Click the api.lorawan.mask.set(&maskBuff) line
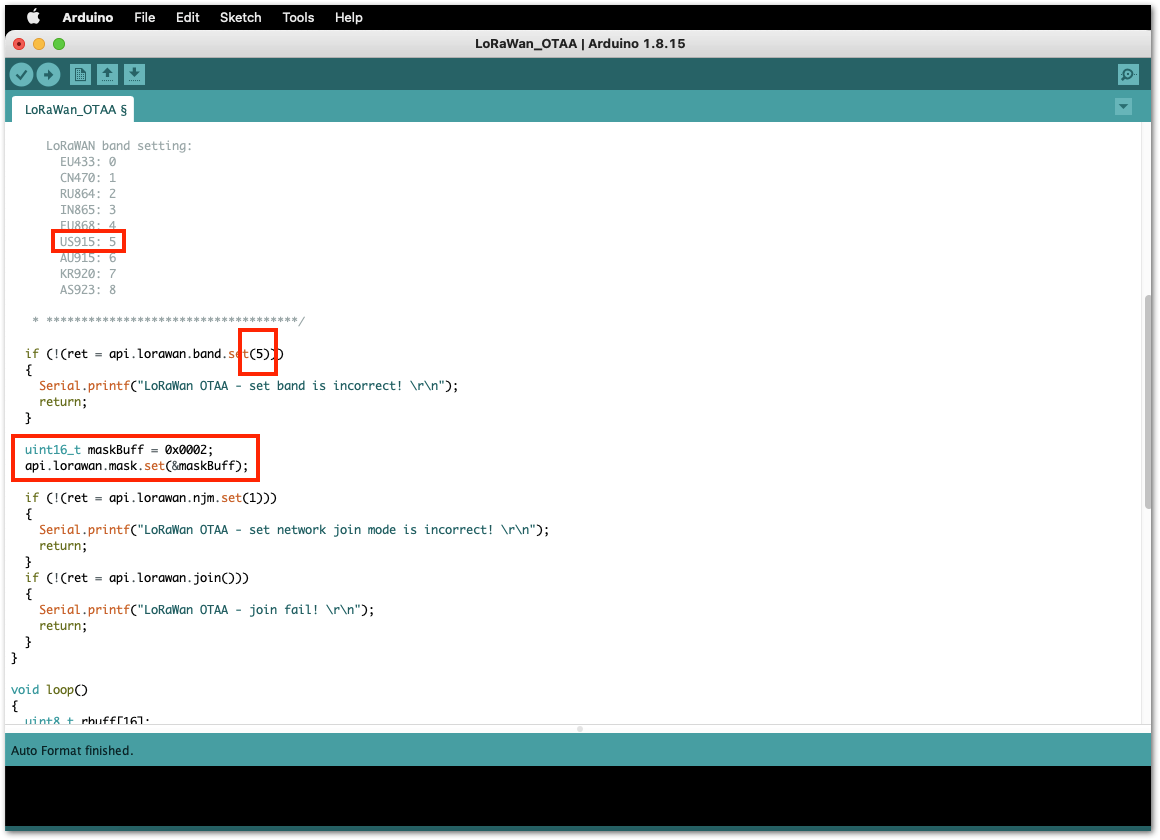 137,466
